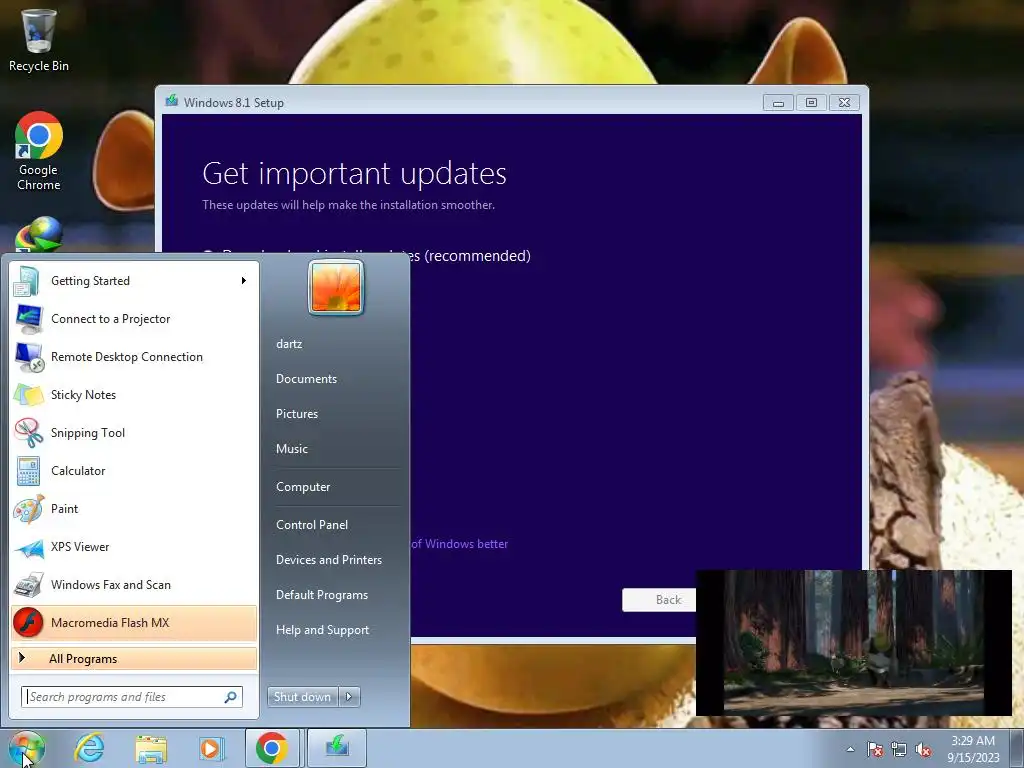Switch to Google Chrome taskbar button

[x=272, y=748]
